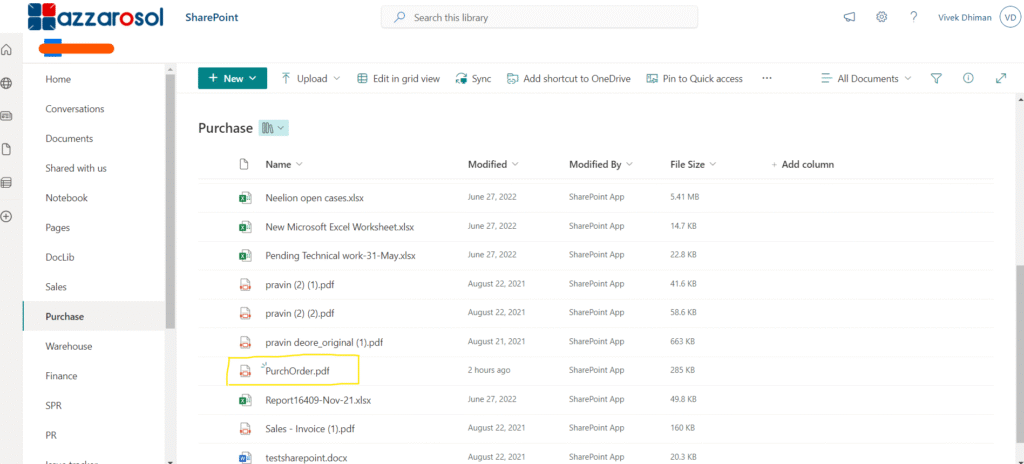Click the settings gear icon

(881, 17)
